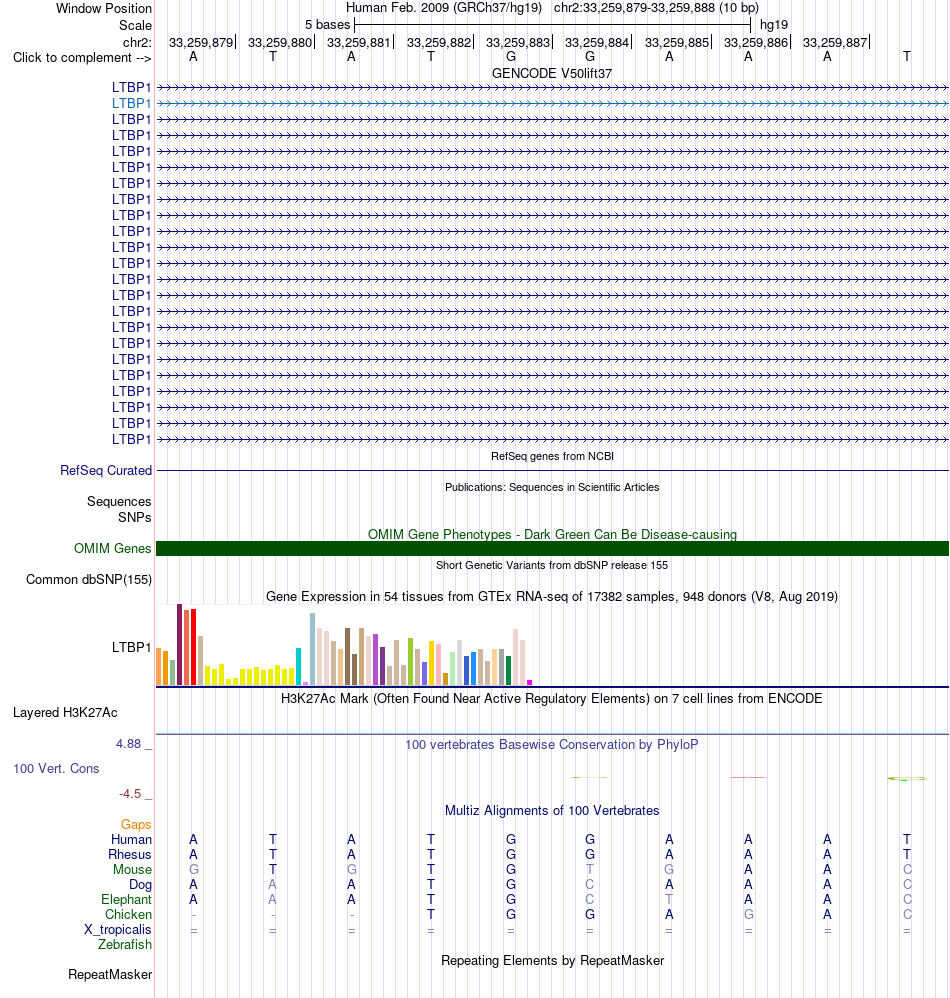Click the cyan bar in GTEx expression chart
Image resolution: width=950 pixels, height=998 pixels.
click(298, 666)
